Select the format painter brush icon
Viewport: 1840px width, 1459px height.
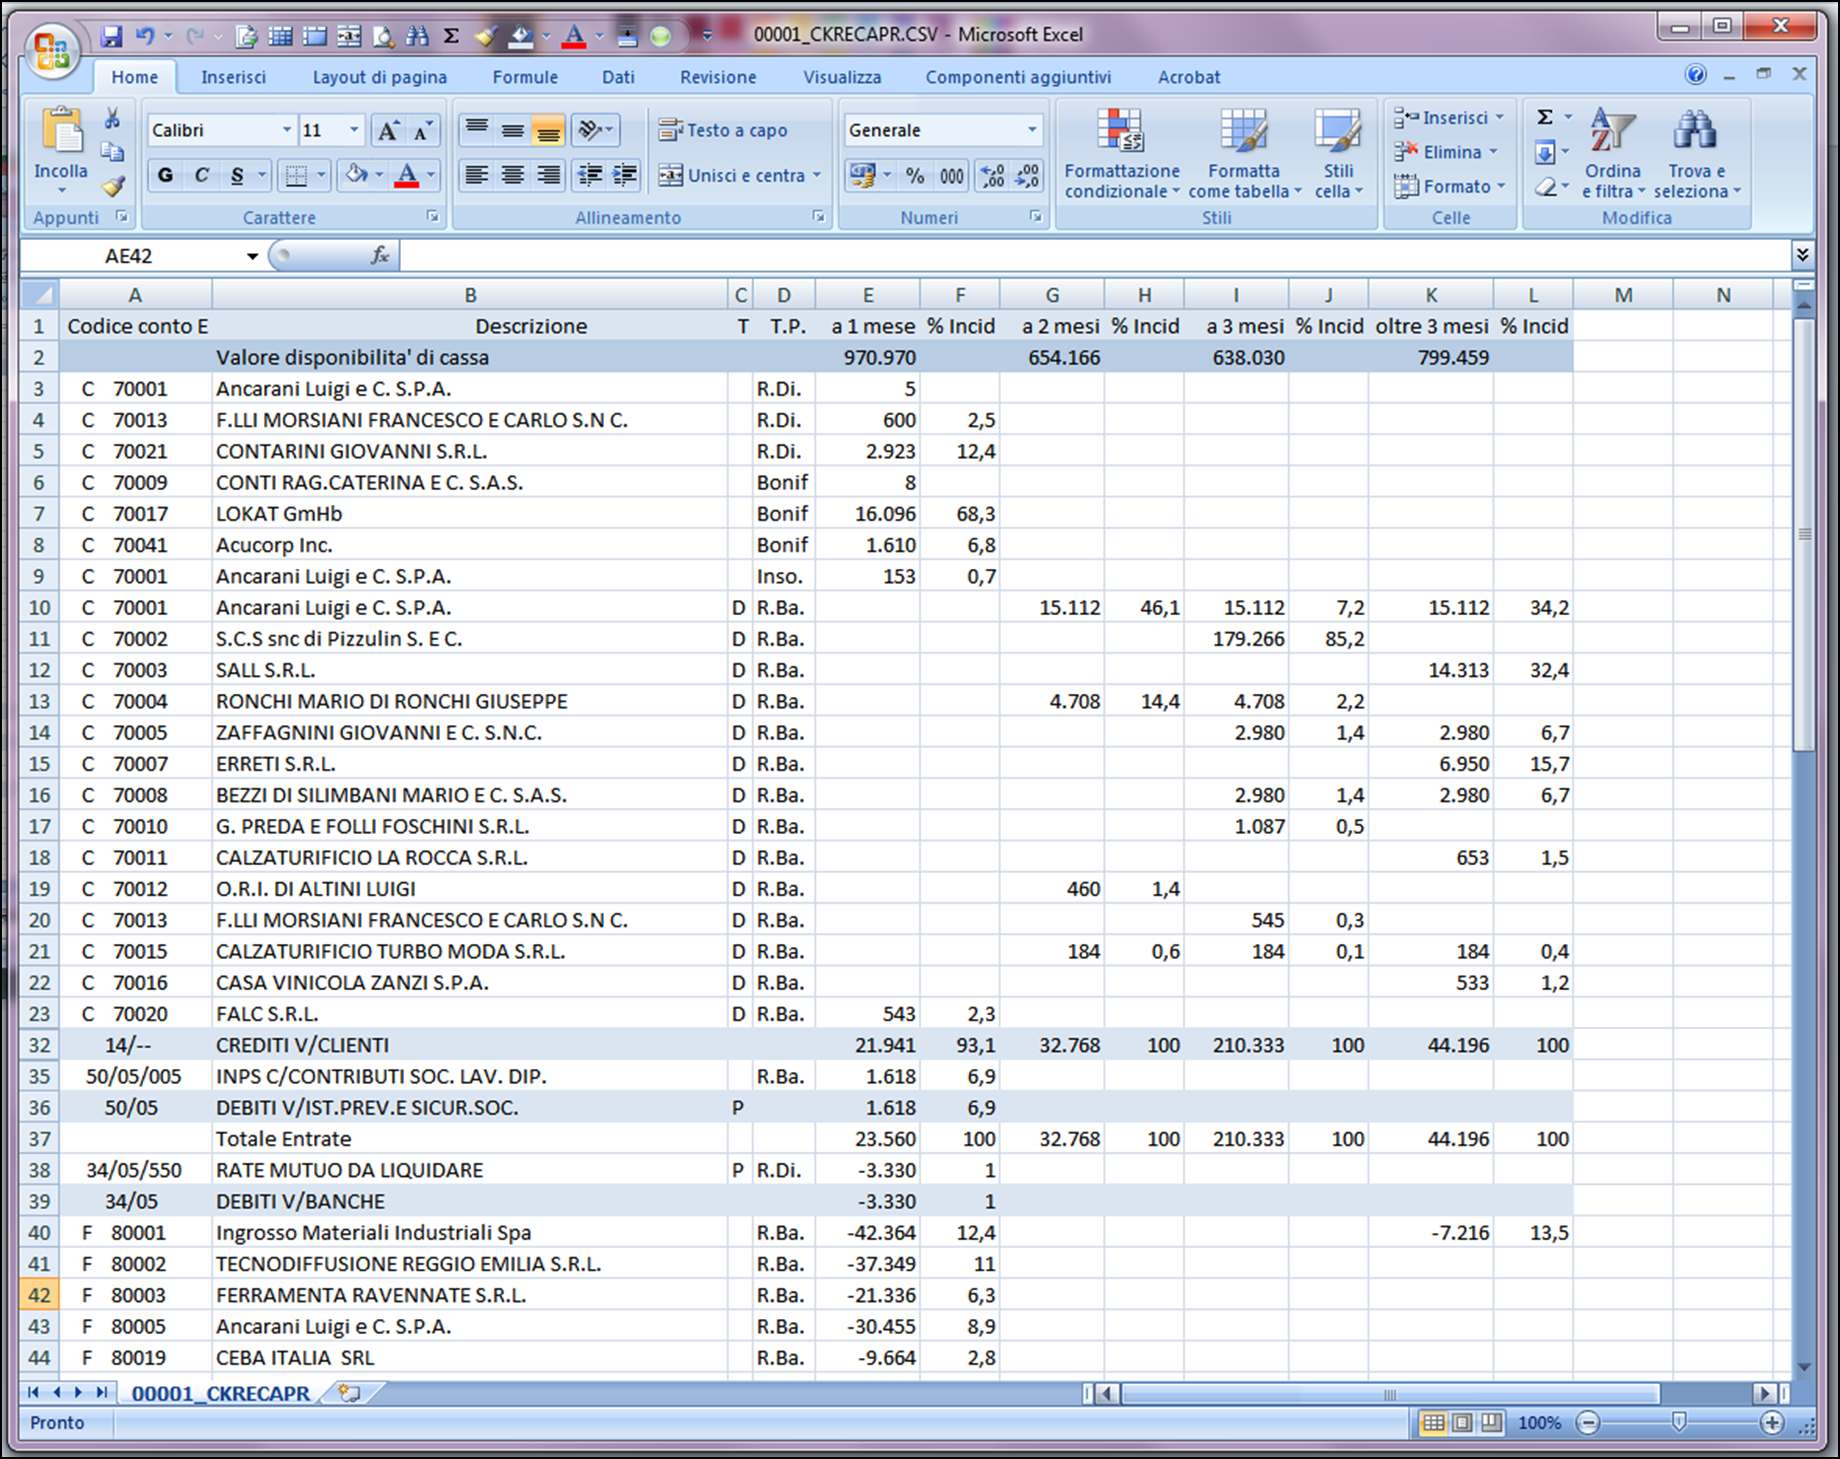[113, 186]
